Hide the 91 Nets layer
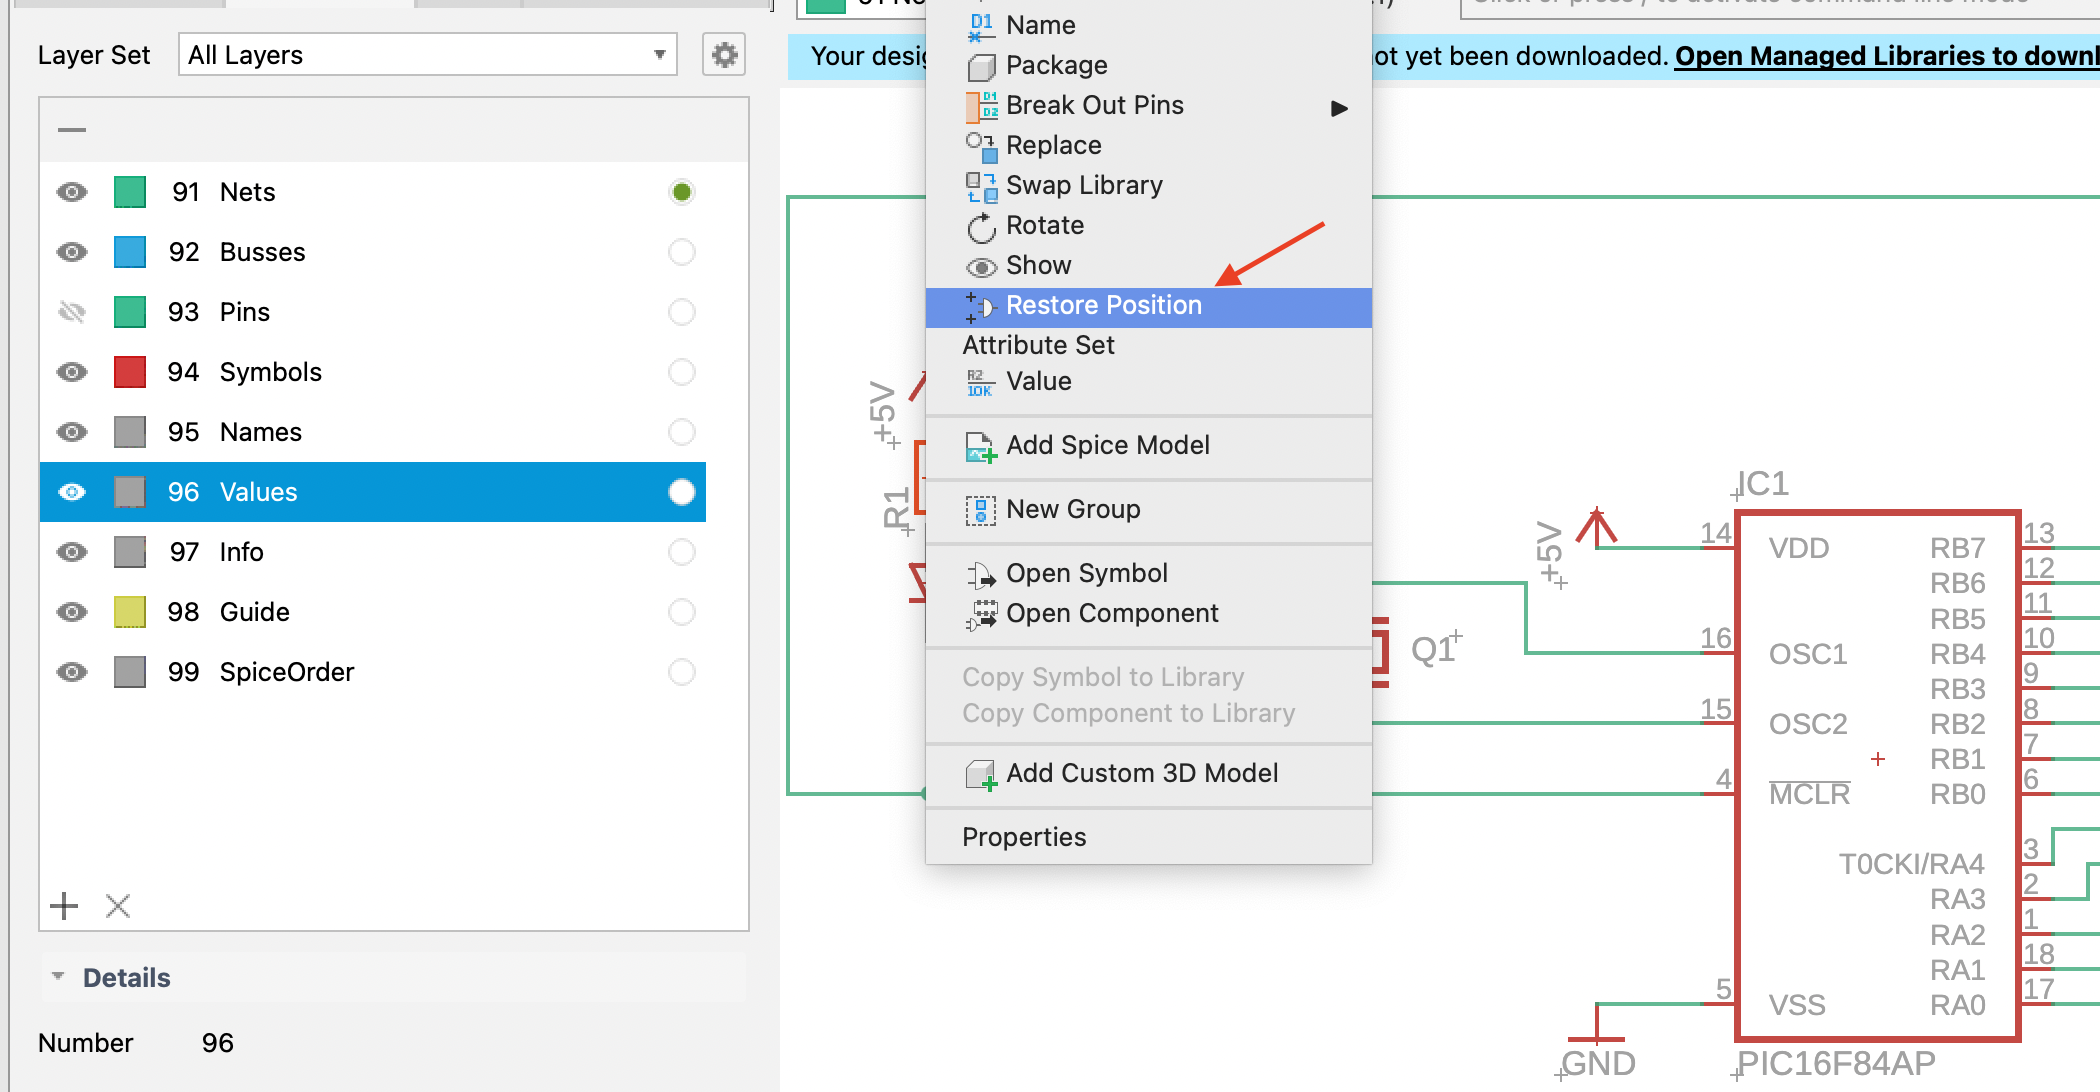The image size is (2100, 1092). click(x=72, y=192)
